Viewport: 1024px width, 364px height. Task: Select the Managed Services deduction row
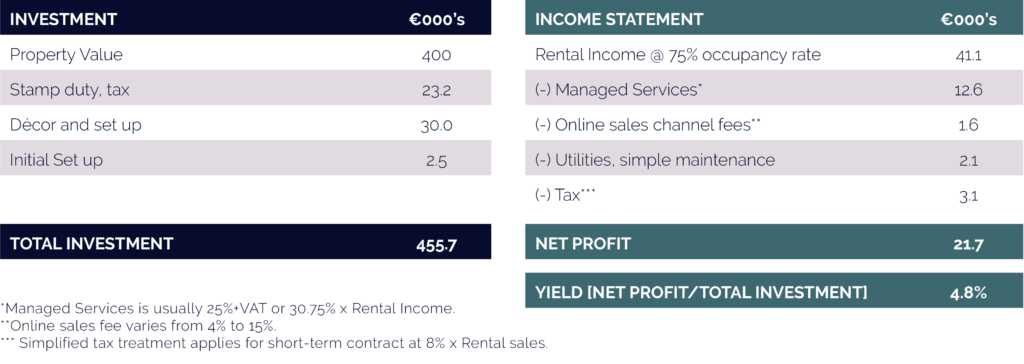[x=775, y=88]
